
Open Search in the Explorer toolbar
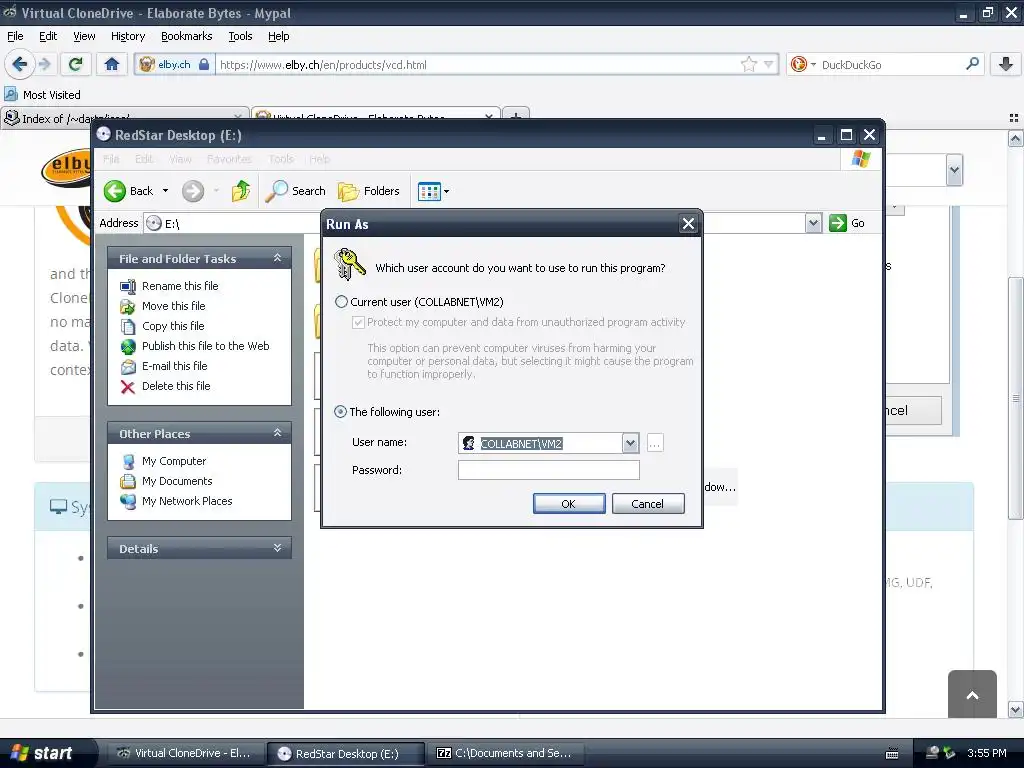295,191
